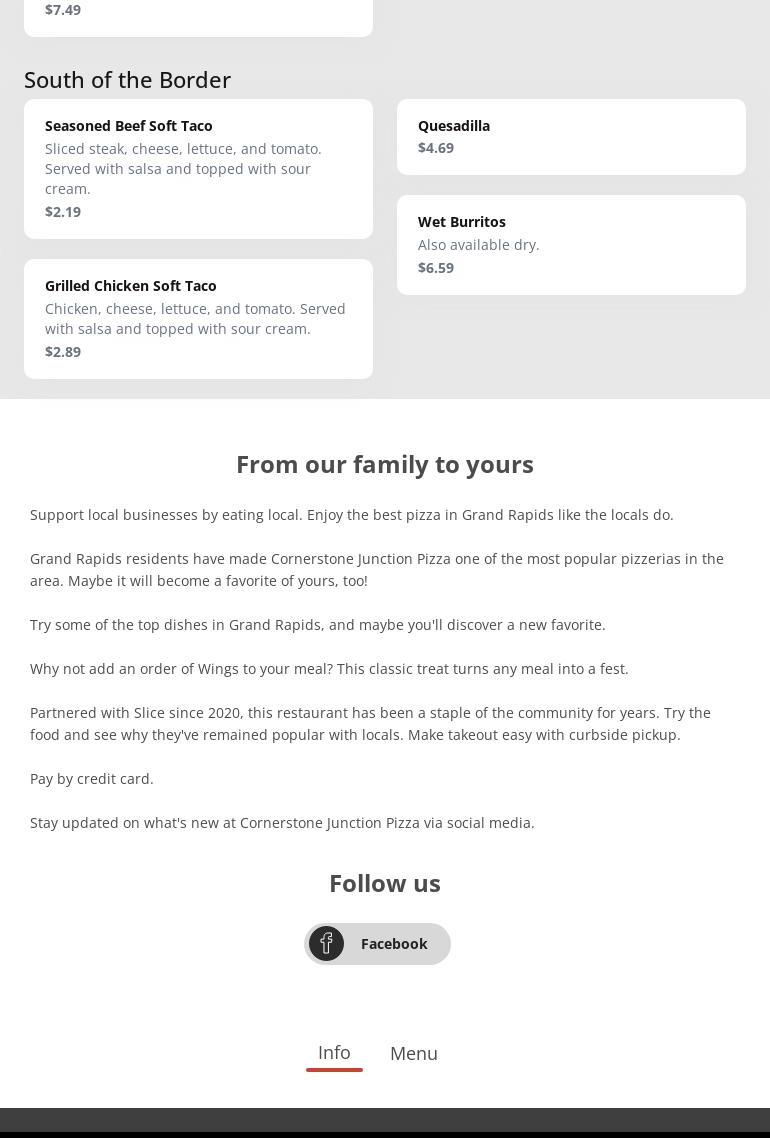Click the $2.89 chicken taco price

63,352
